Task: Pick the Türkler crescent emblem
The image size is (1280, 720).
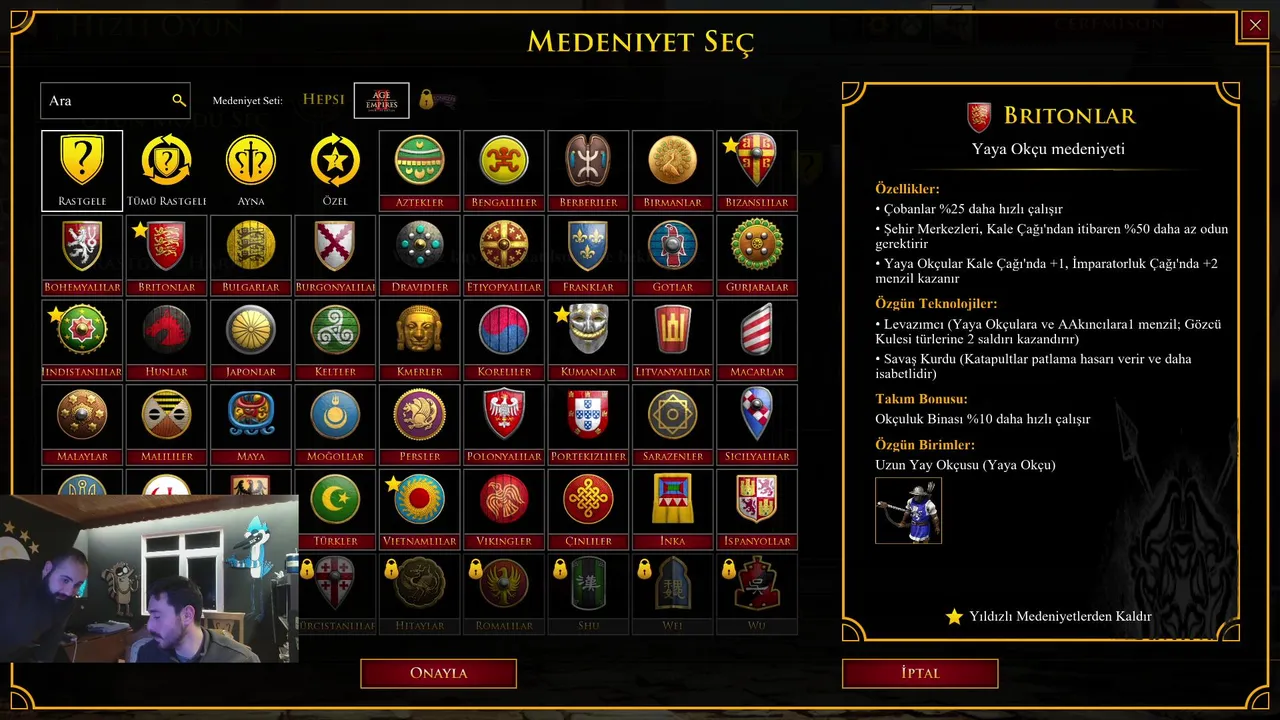Action: pyautogui.click(x=335, y=509)
